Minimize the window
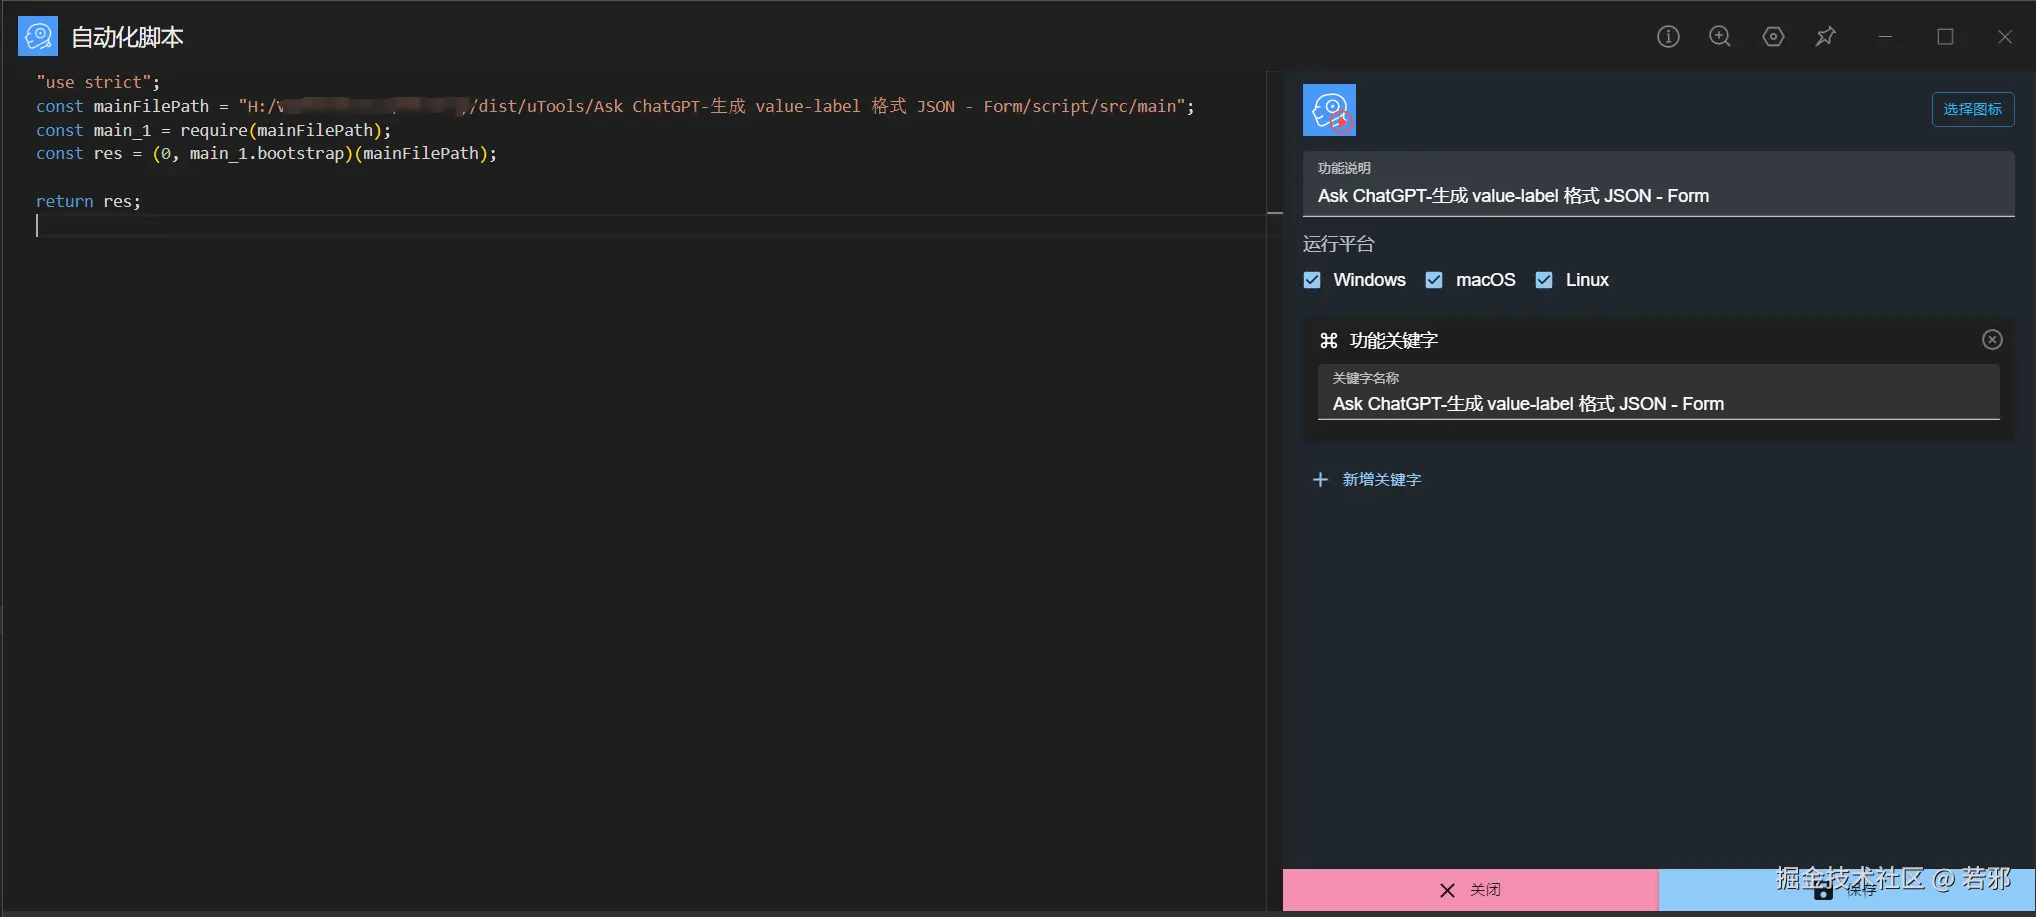Image resolution: width=2036 pixels, height=917 pixels. [1885, 37]
